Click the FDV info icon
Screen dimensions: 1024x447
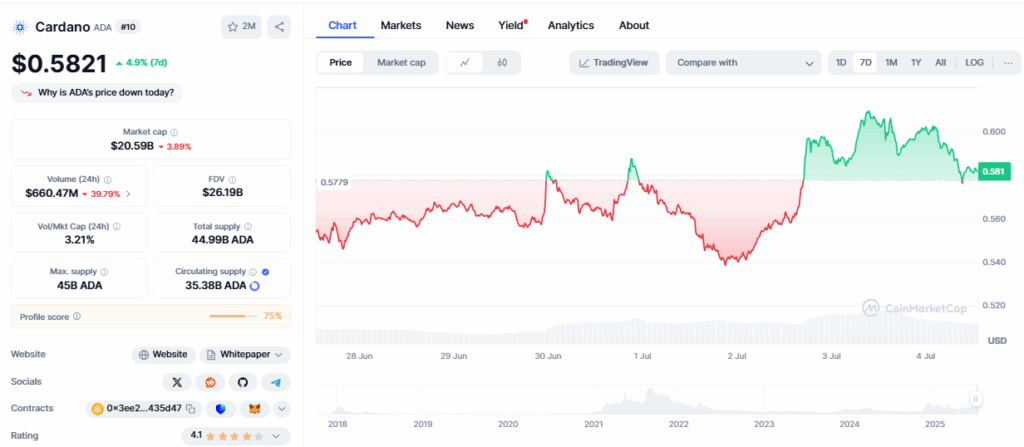point(232,179)
